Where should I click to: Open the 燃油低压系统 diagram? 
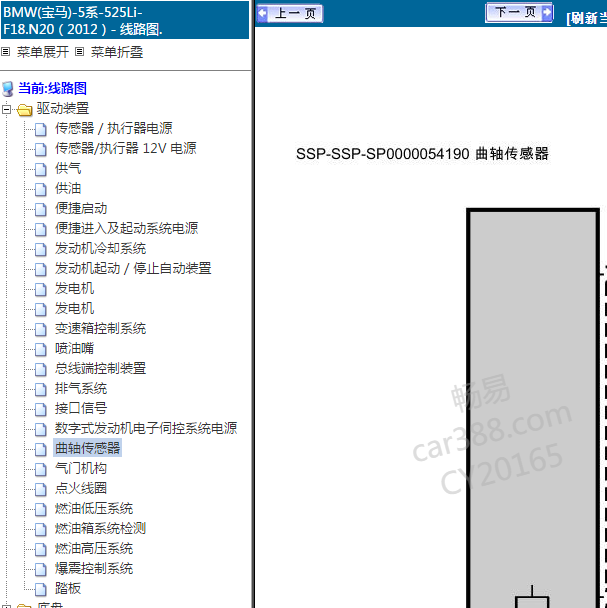94,508
